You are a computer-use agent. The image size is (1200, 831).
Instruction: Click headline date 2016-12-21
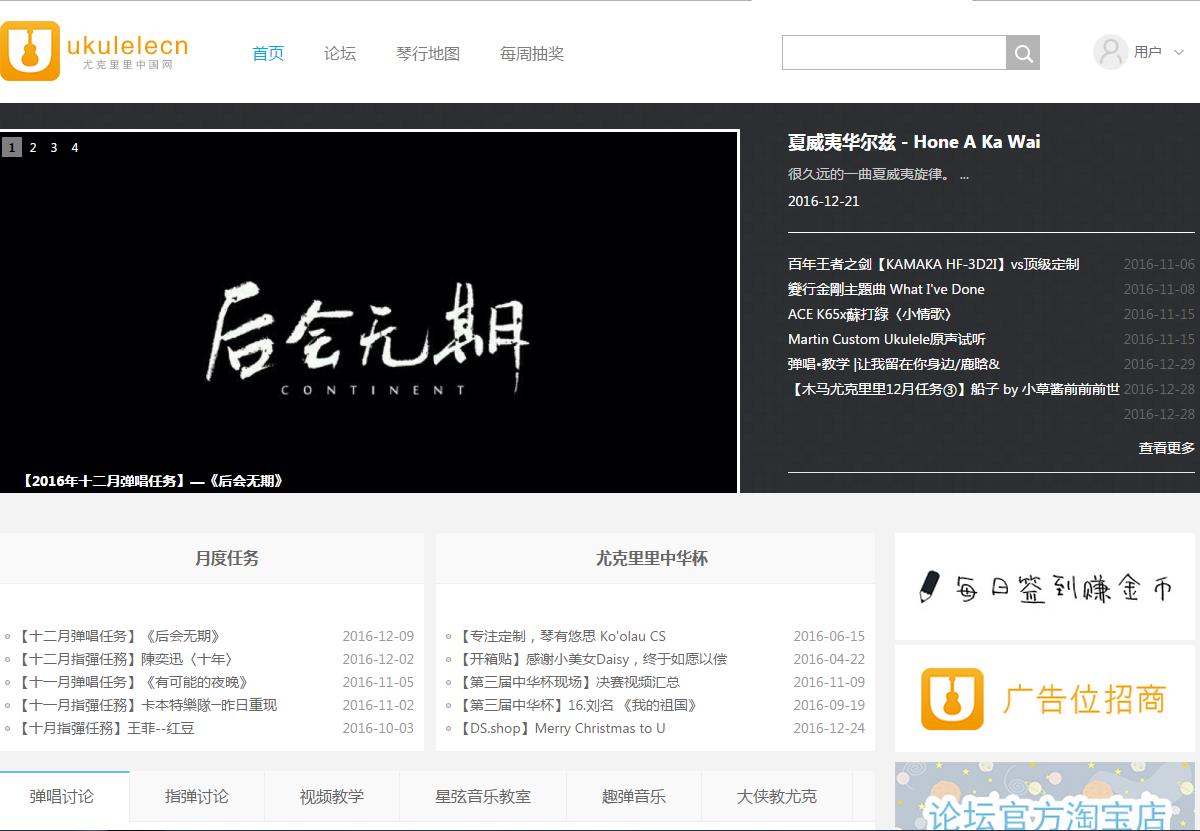[x=823, y=201]
